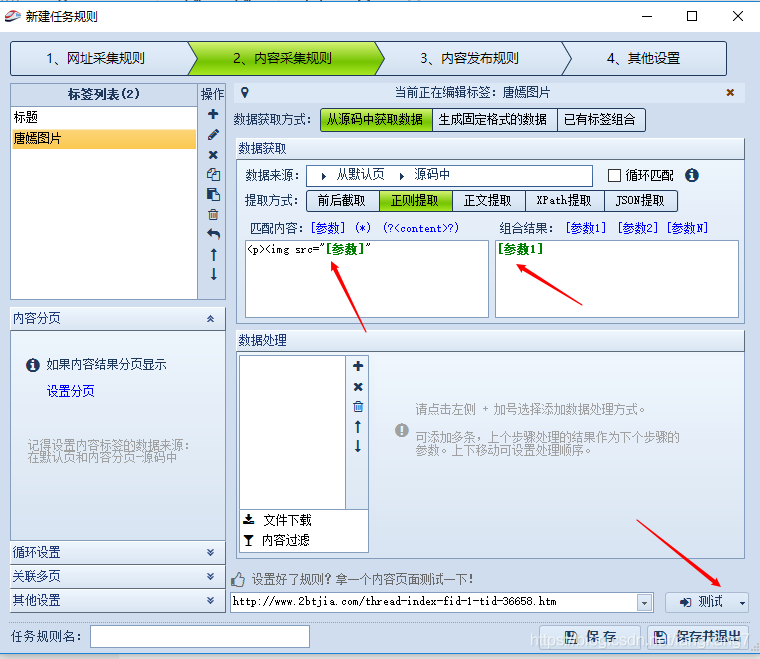This screenshot has height=659, width=760.
Task: Click the combined result text area
Action: point(617,279)
